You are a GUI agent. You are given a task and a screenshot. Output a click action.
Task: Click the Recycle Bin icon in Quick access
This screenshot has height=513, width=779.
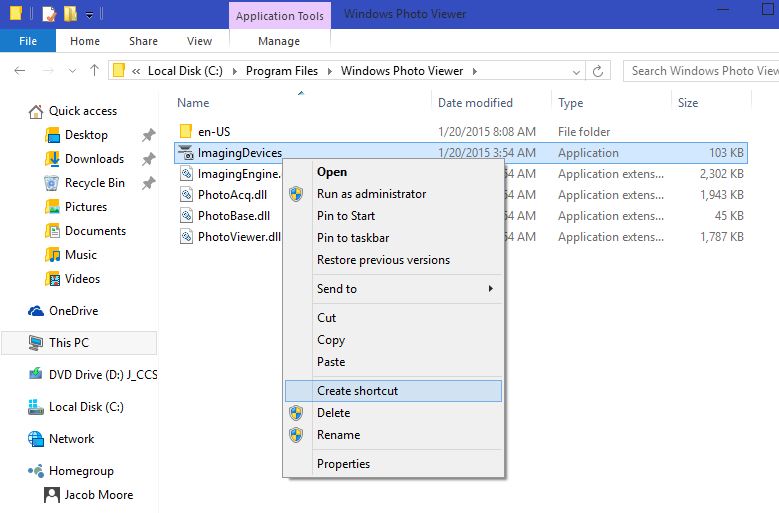point(52,183)
